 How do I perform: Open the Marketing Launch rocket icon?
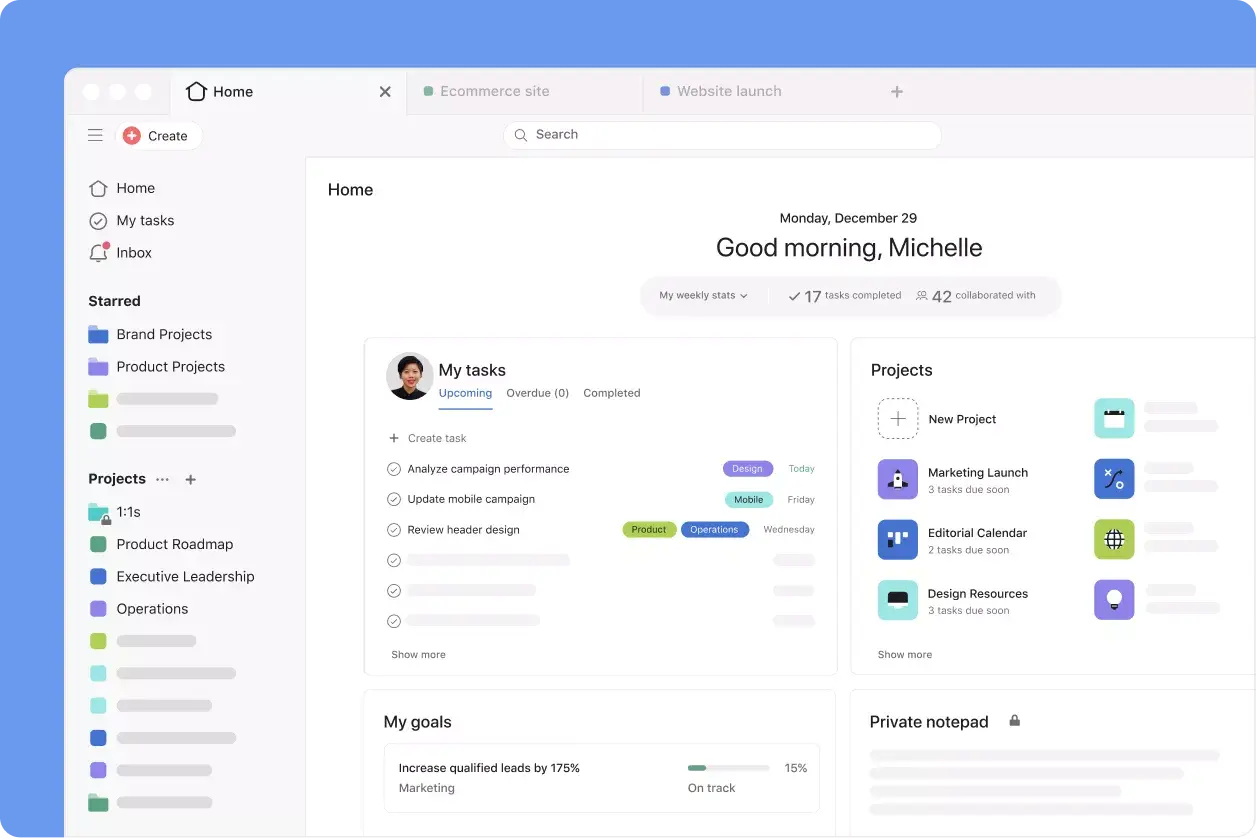[x=897, y=480]
